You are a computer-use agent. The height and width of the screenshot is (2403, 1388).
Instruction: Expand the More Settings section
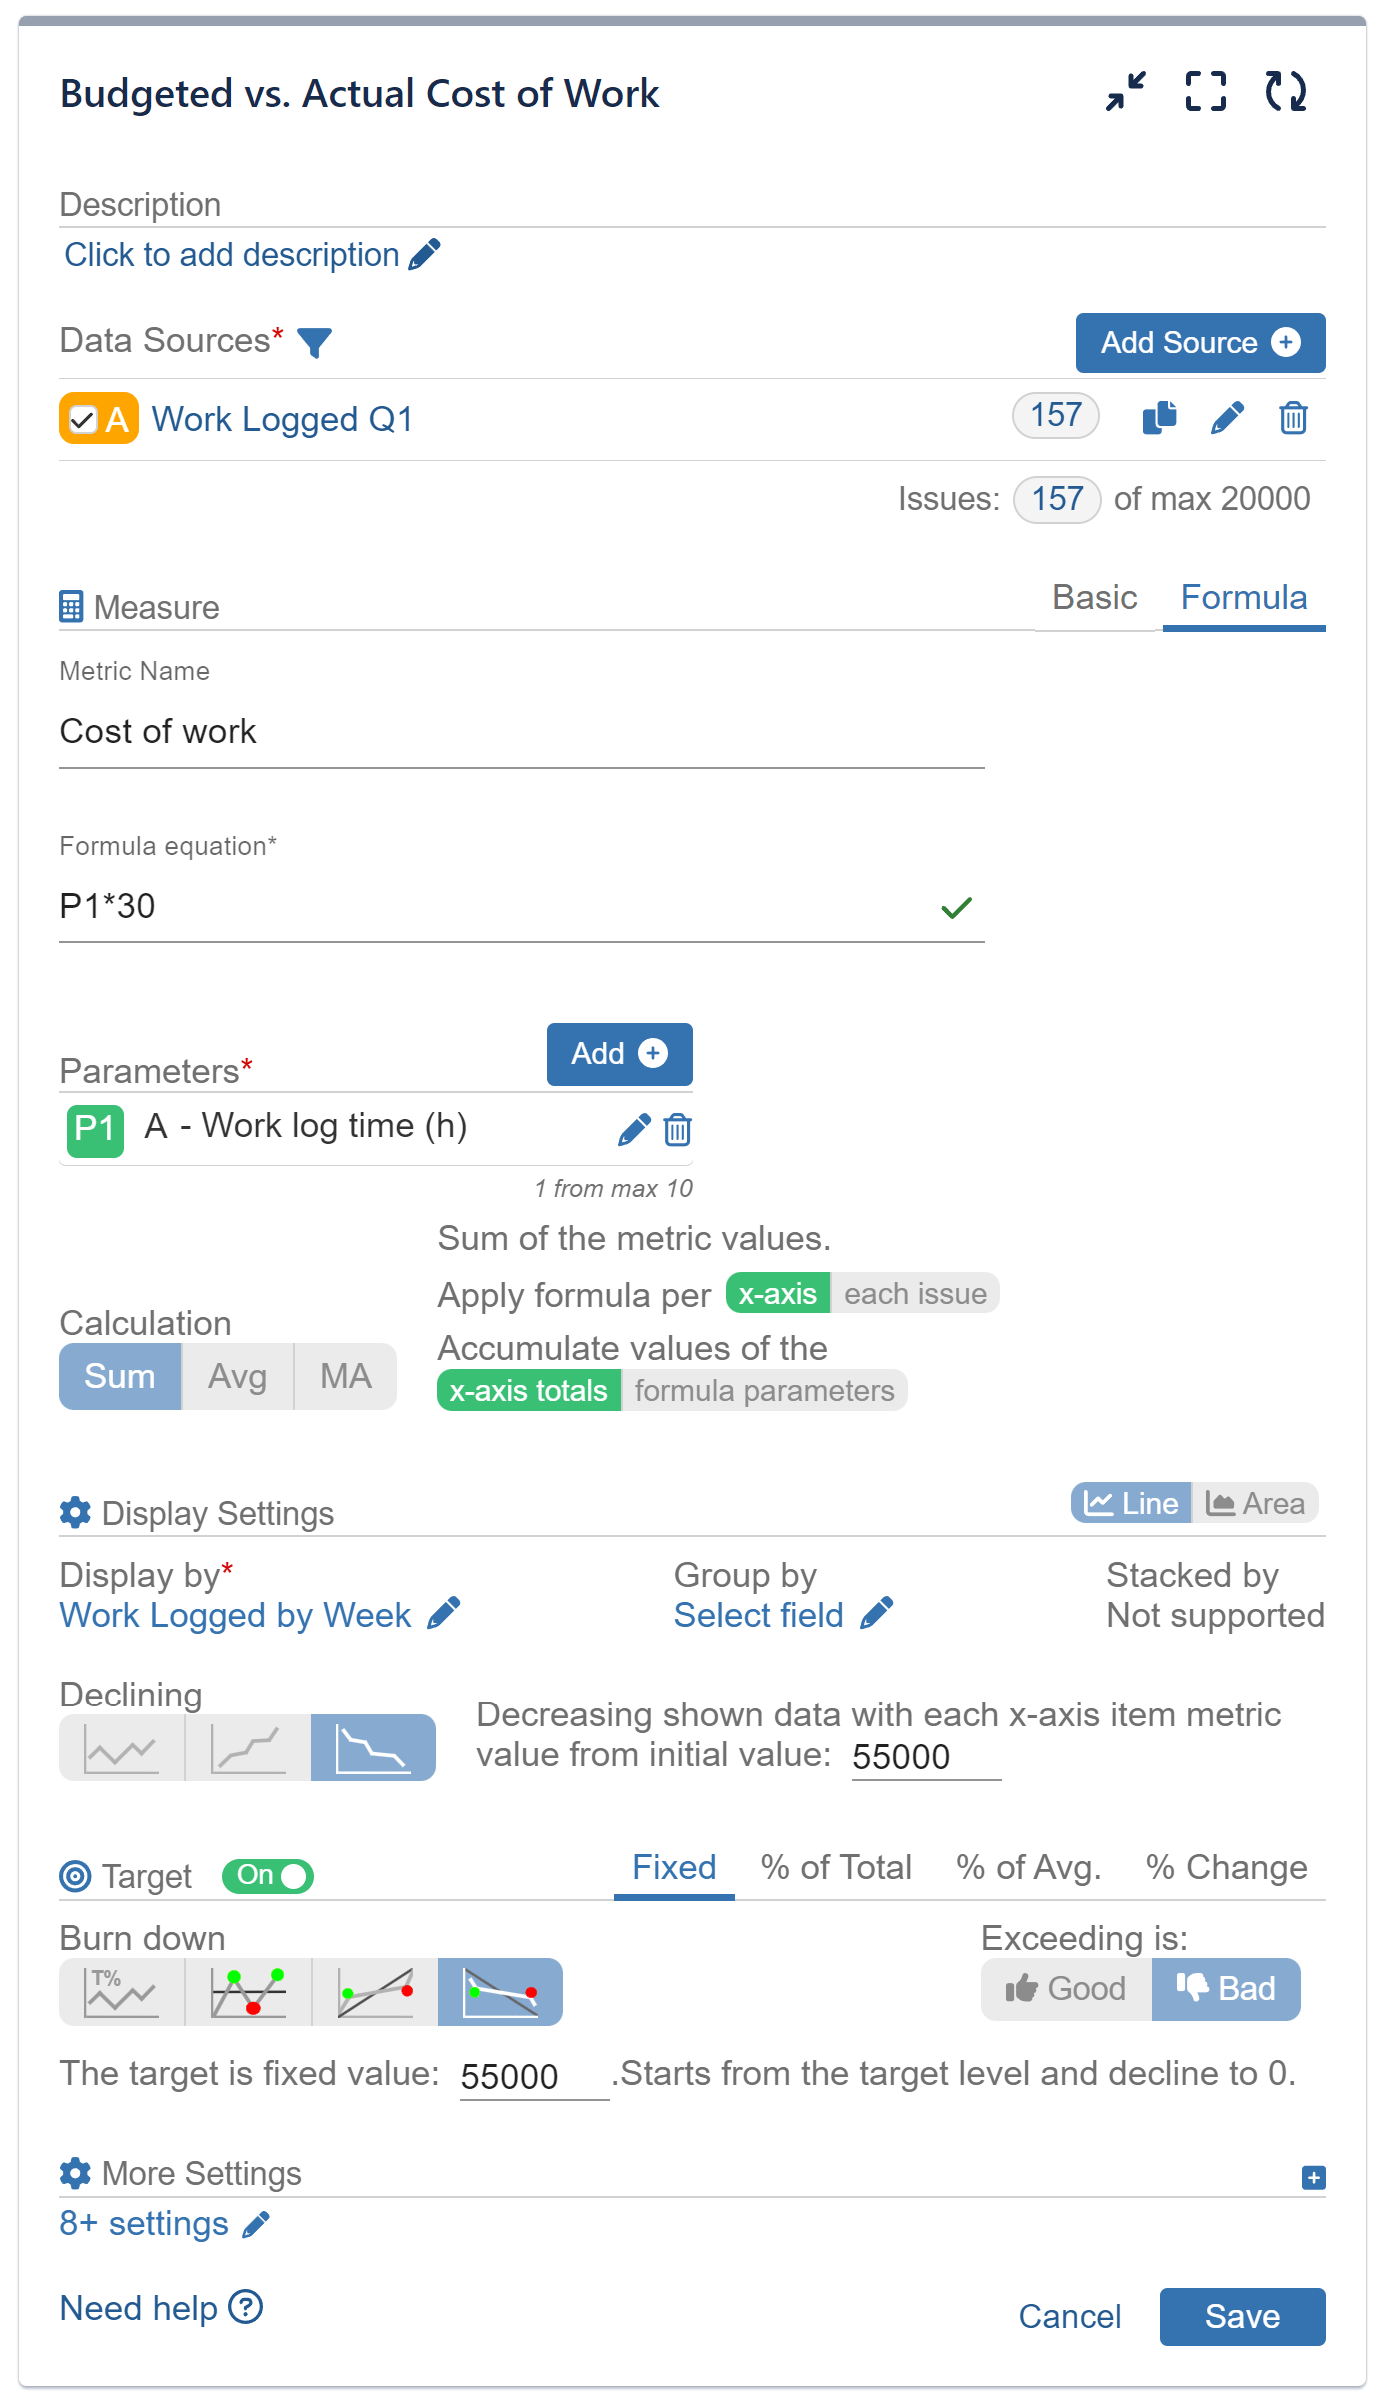1313,2177
